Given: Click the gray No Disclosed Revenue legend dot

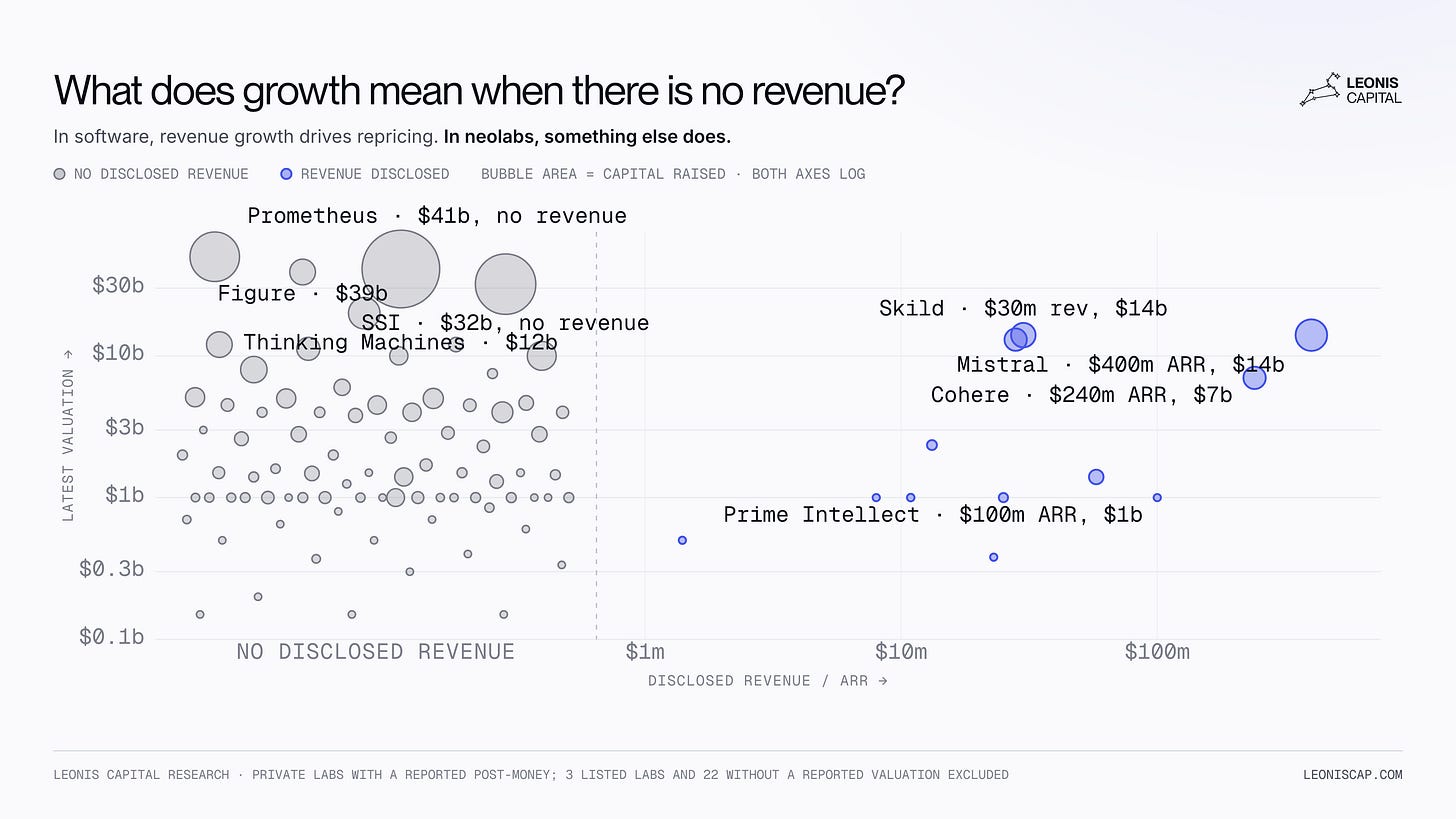Looking at the screenshot, I should 60,174.
